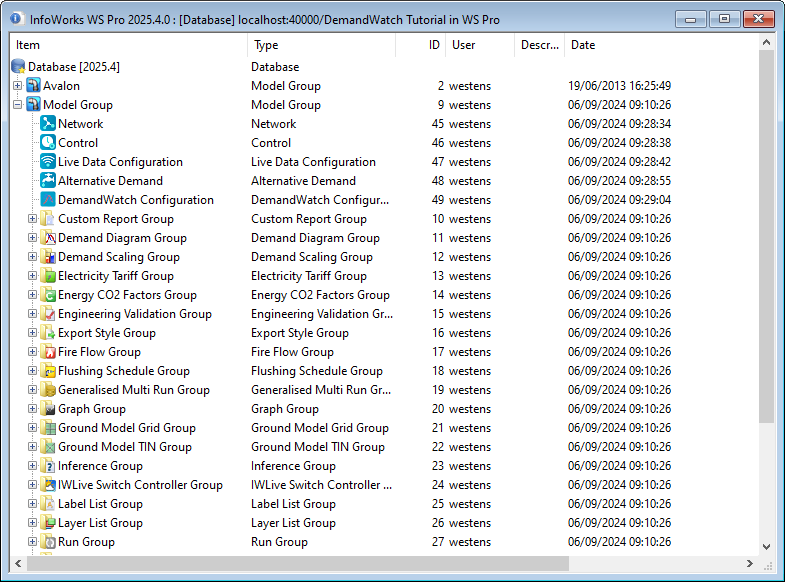Image resolution: width=785 pixels, height=582 pixels.
Task: Click the vertical scrollbar thumb
Action: [x=766, y=236]
